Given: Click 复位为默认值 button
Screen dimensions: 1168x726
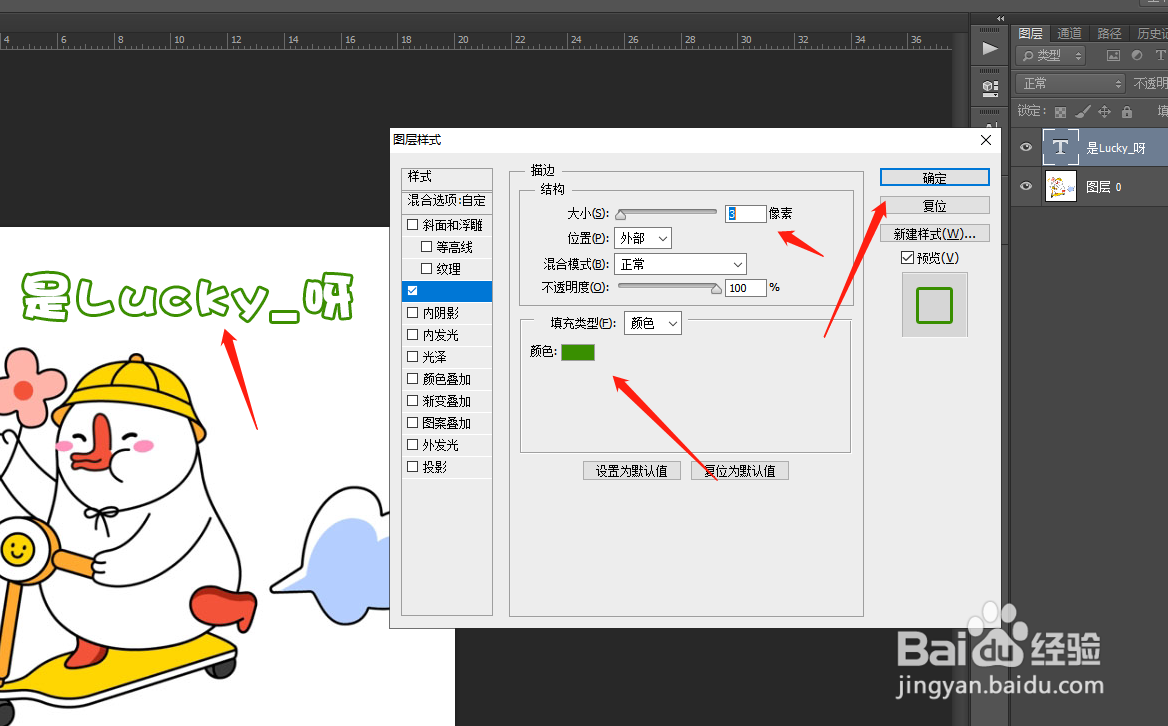Looking at the screenshot, I should tap(740, 471).
